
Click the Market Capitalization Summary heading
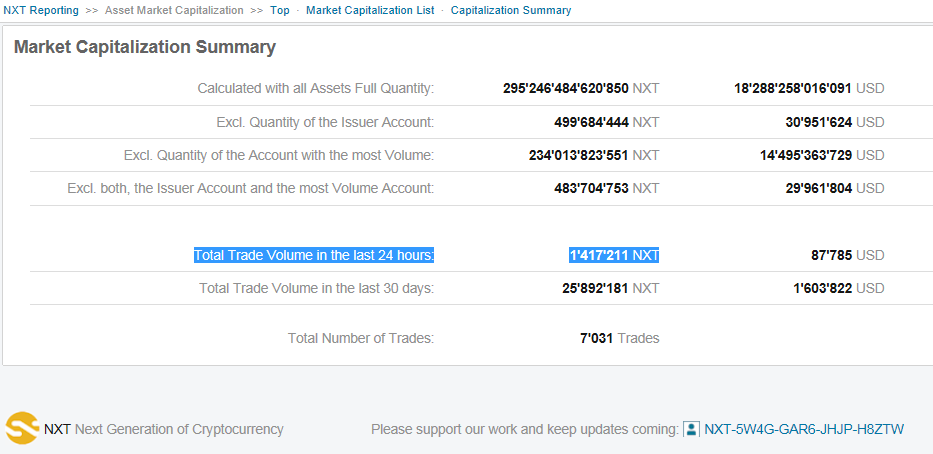145,48
